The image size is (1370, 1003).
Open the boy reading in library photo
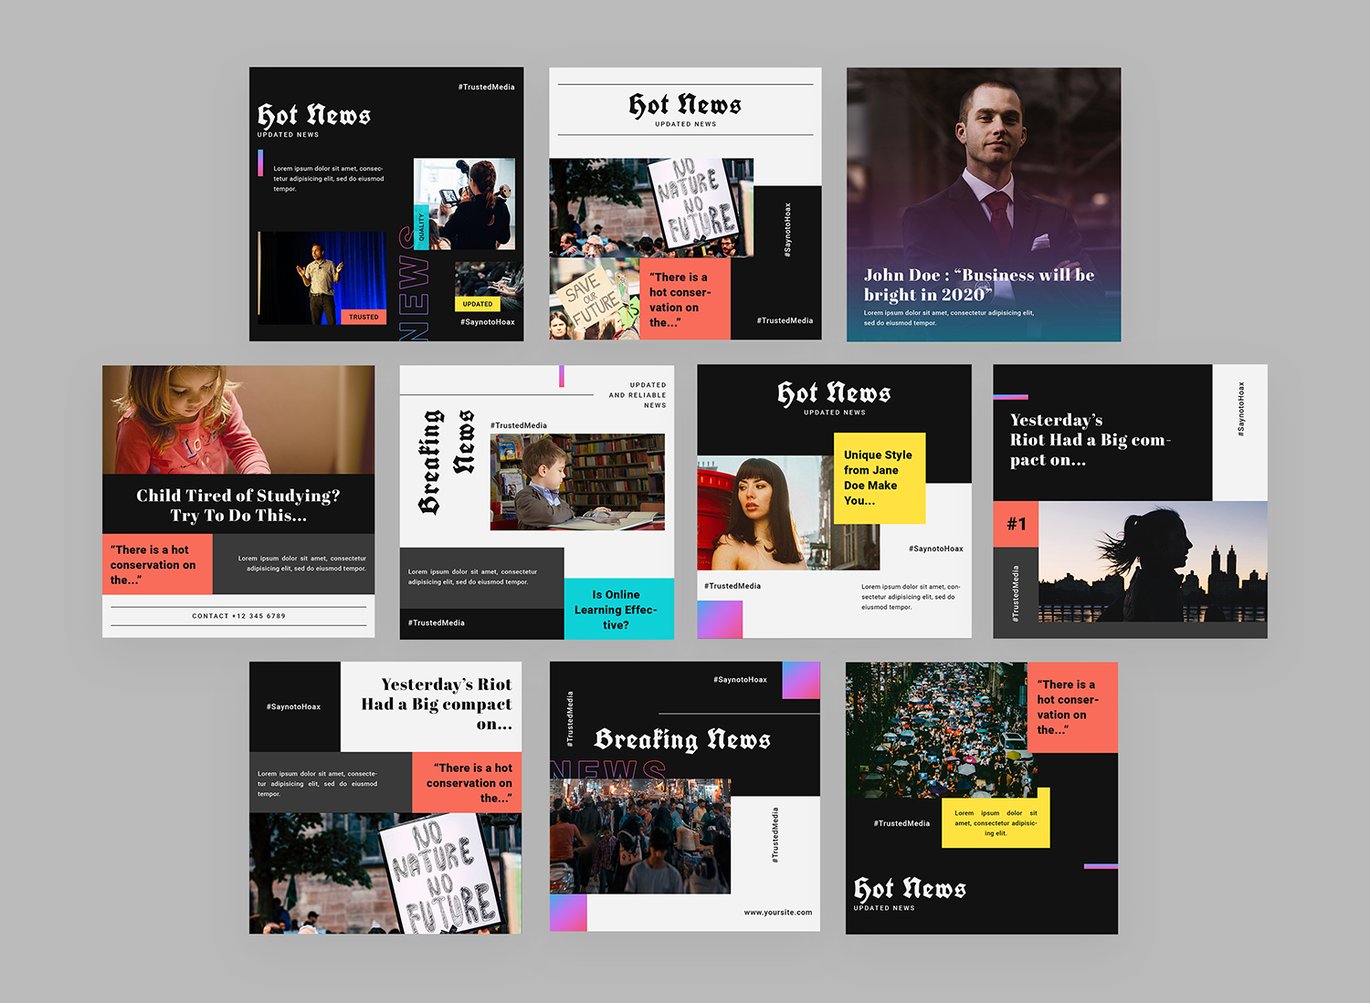click(577, 481)
